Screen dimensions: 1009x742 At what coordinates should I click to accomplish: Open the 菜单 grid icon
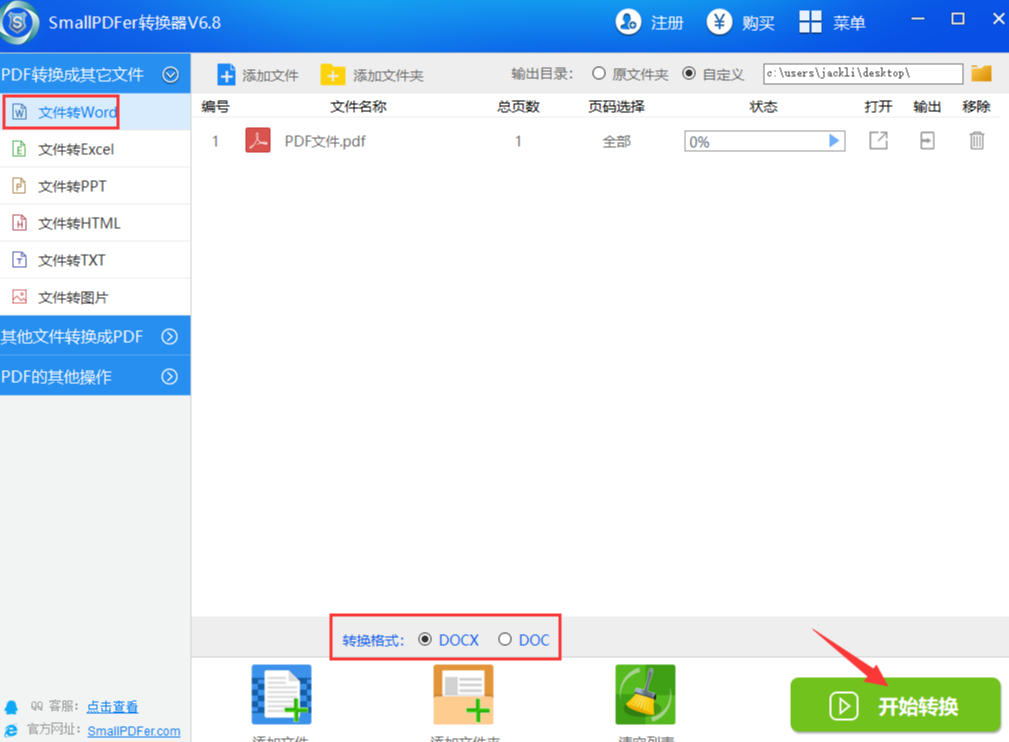[x=810, y=22]
